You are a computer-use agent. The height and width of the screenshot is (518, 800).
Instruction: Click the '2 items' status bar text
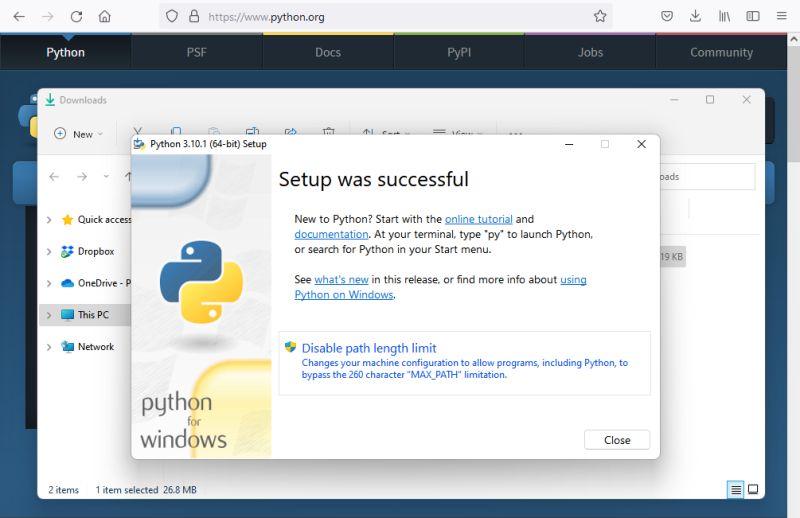click(x=64, y=490)
